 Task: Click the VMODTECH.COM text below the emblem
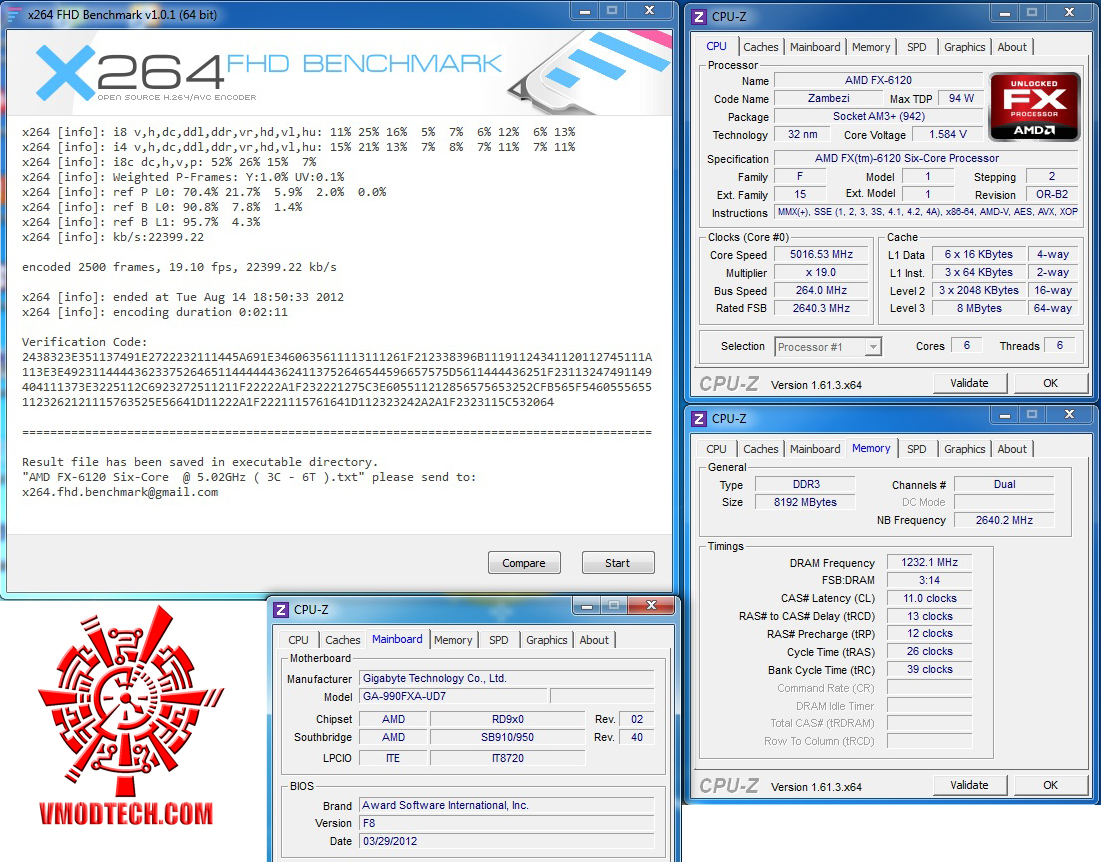(126, 814)
